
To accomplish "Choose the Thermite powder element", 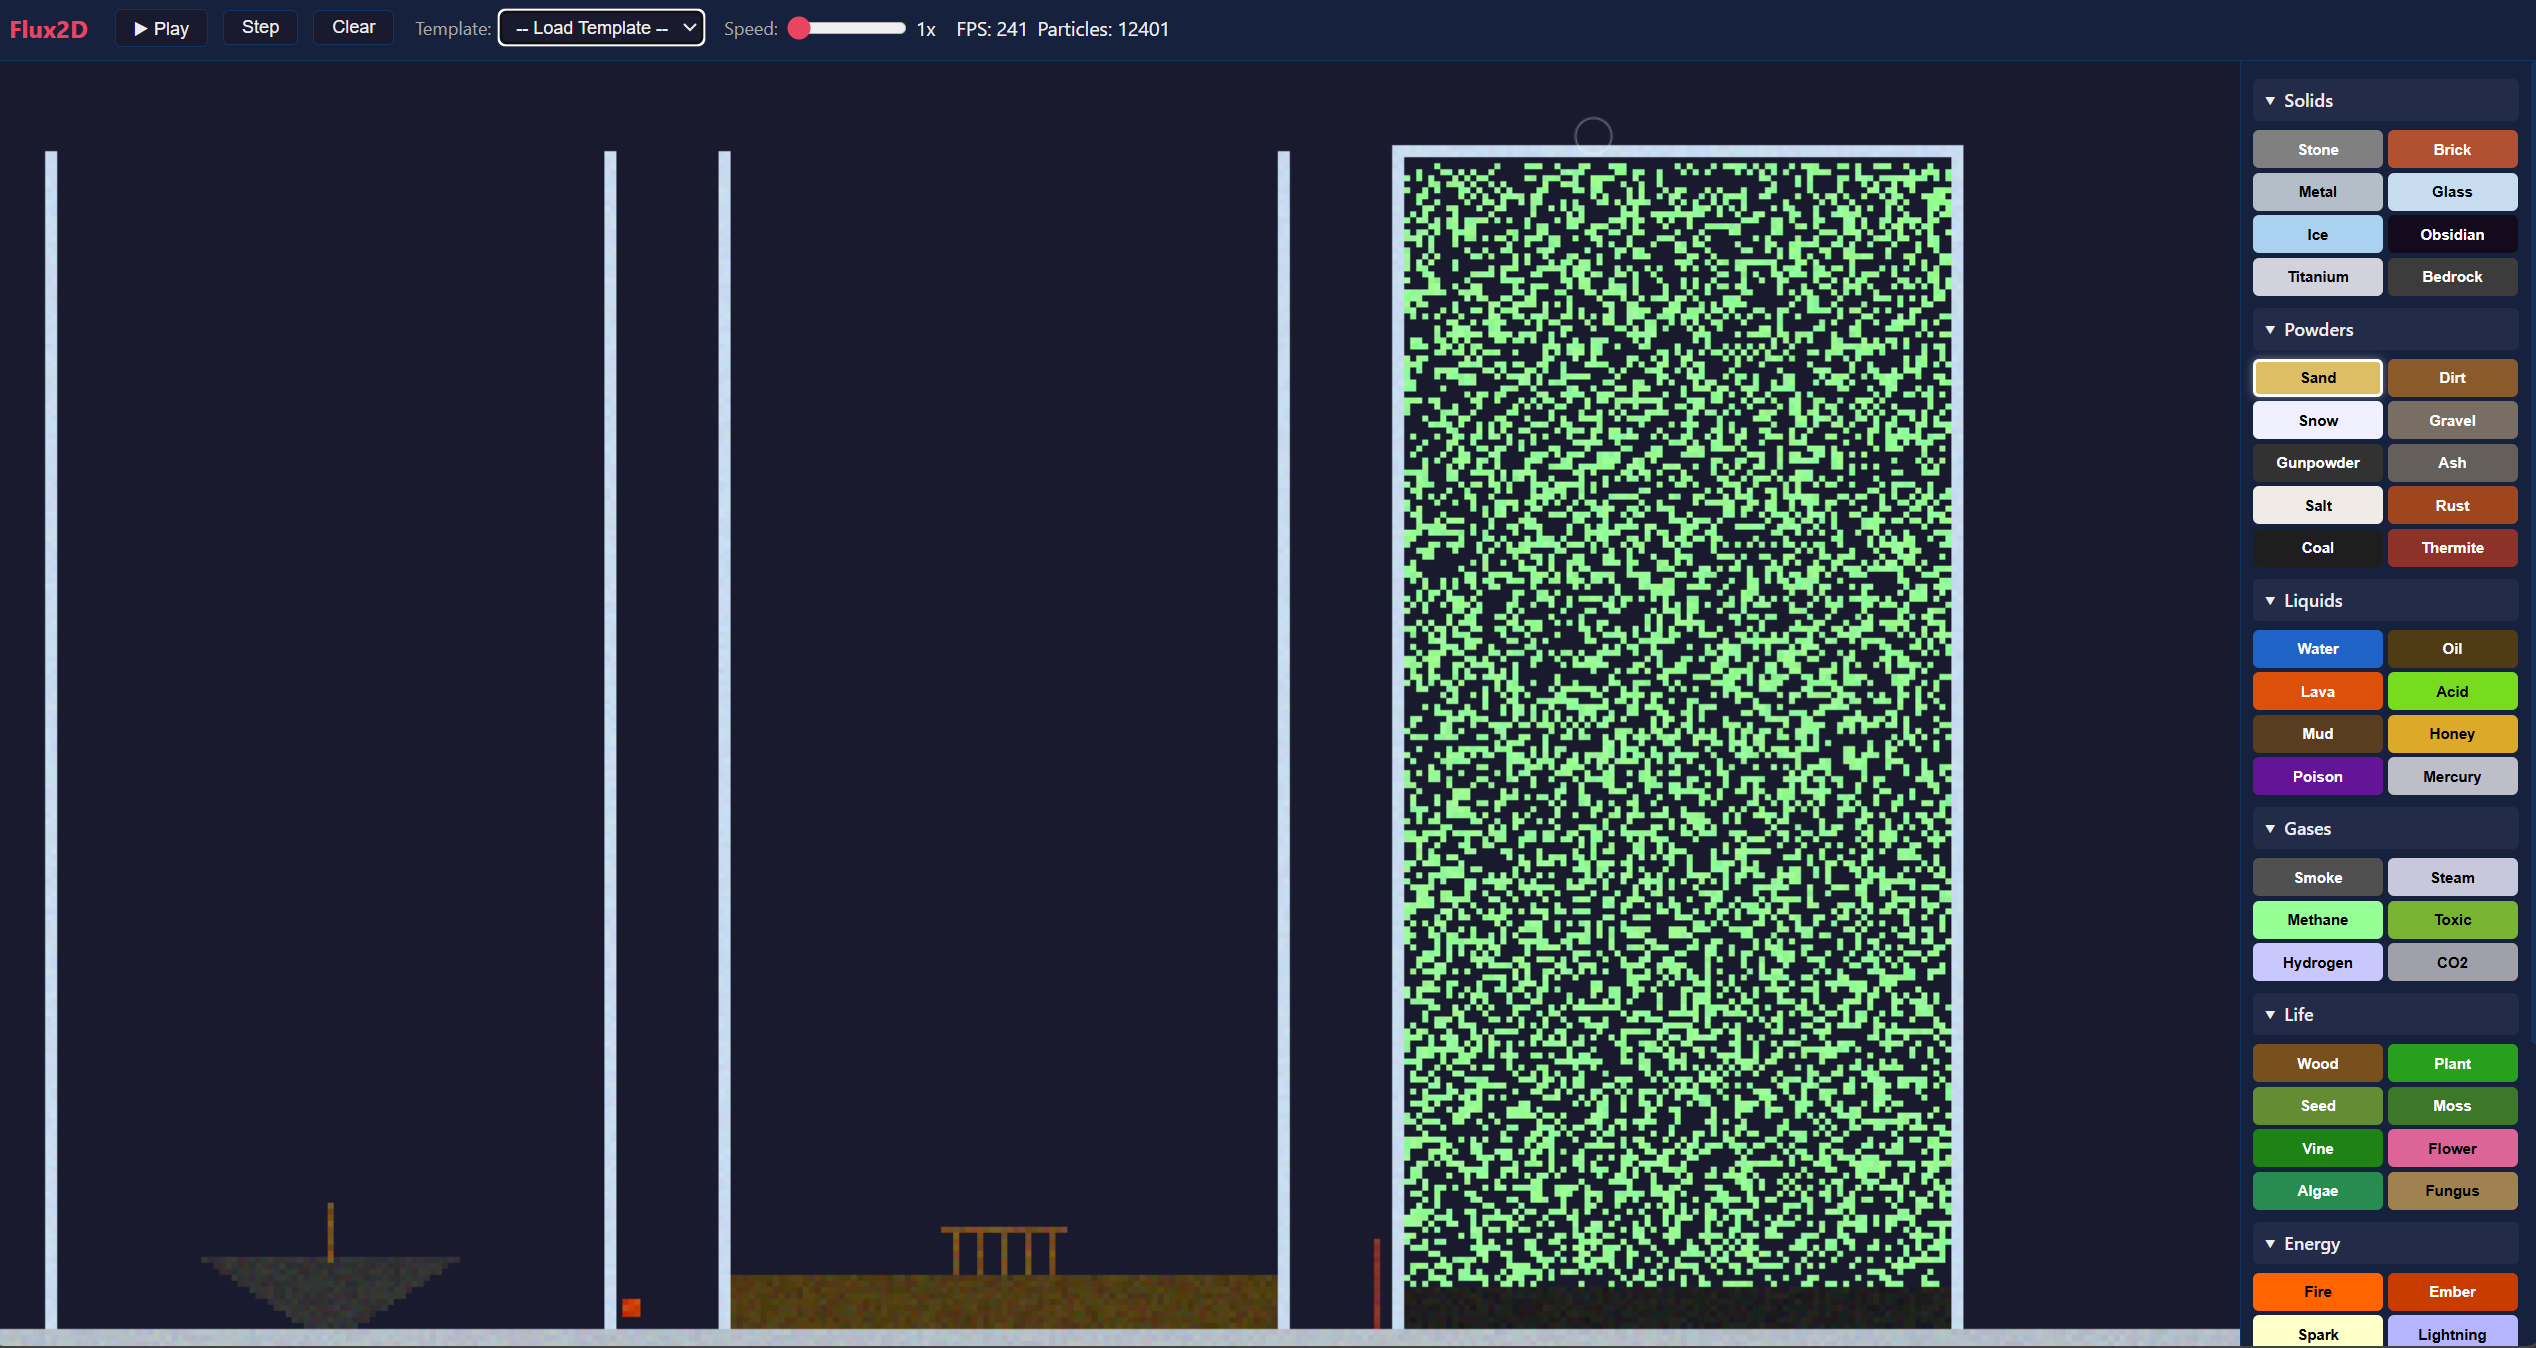I will [x=2452, y=548].
